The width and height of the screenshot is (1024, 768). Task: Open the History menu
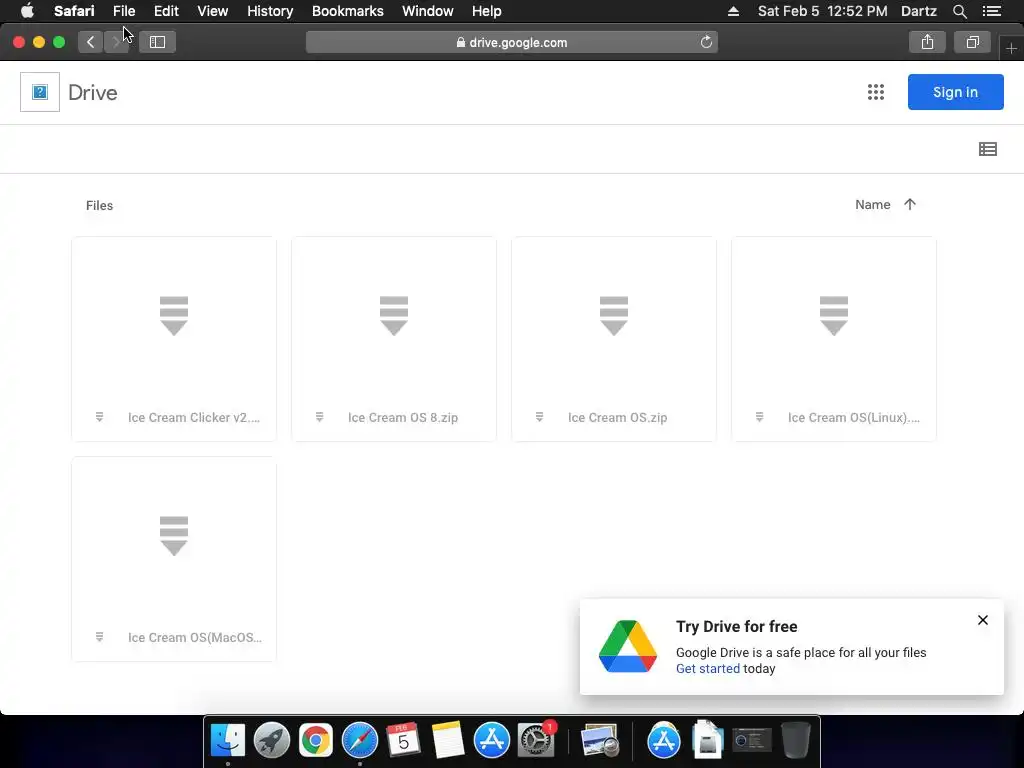click(270, 11)
